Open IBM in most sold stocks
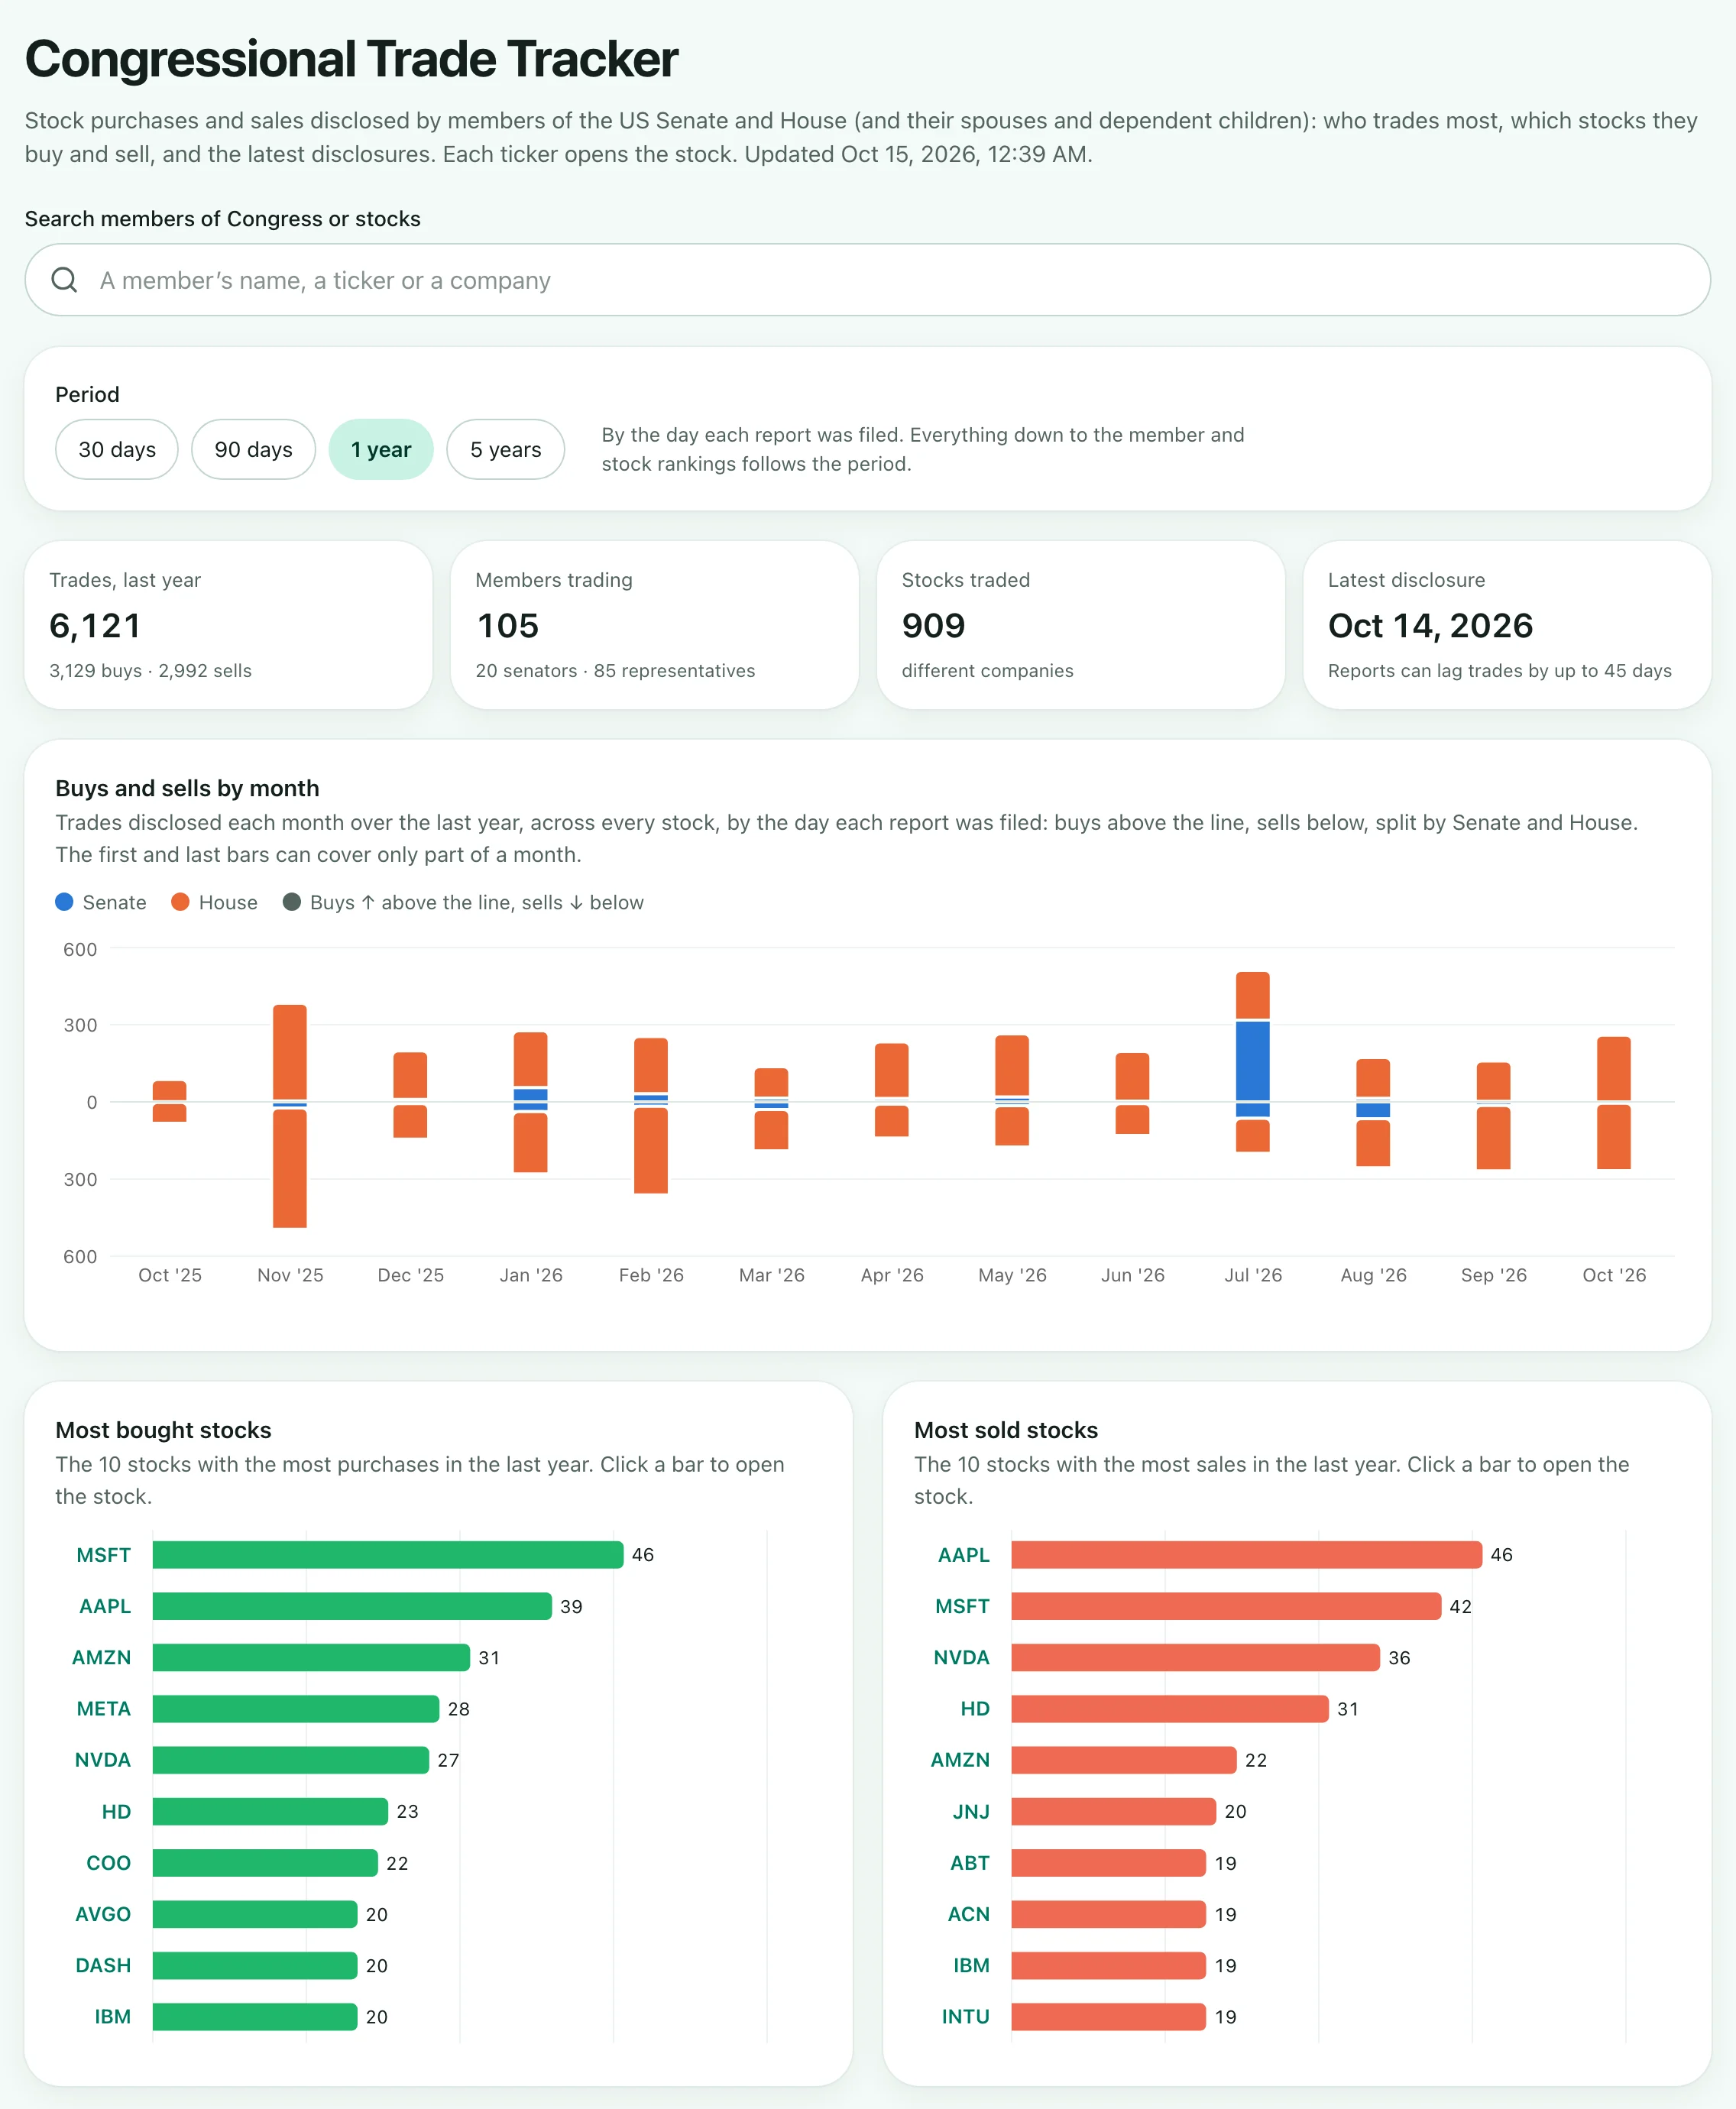Image resolution: width=1736 pixels, height=2109 pixels. click(972, 1965)
